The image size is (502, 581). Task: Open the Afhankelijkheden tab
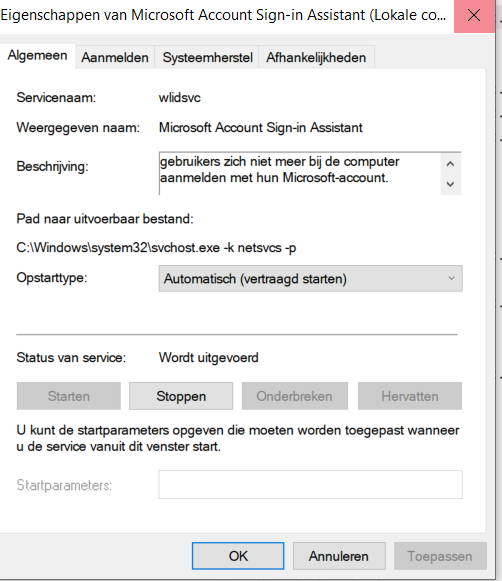[x=316, y=57]
